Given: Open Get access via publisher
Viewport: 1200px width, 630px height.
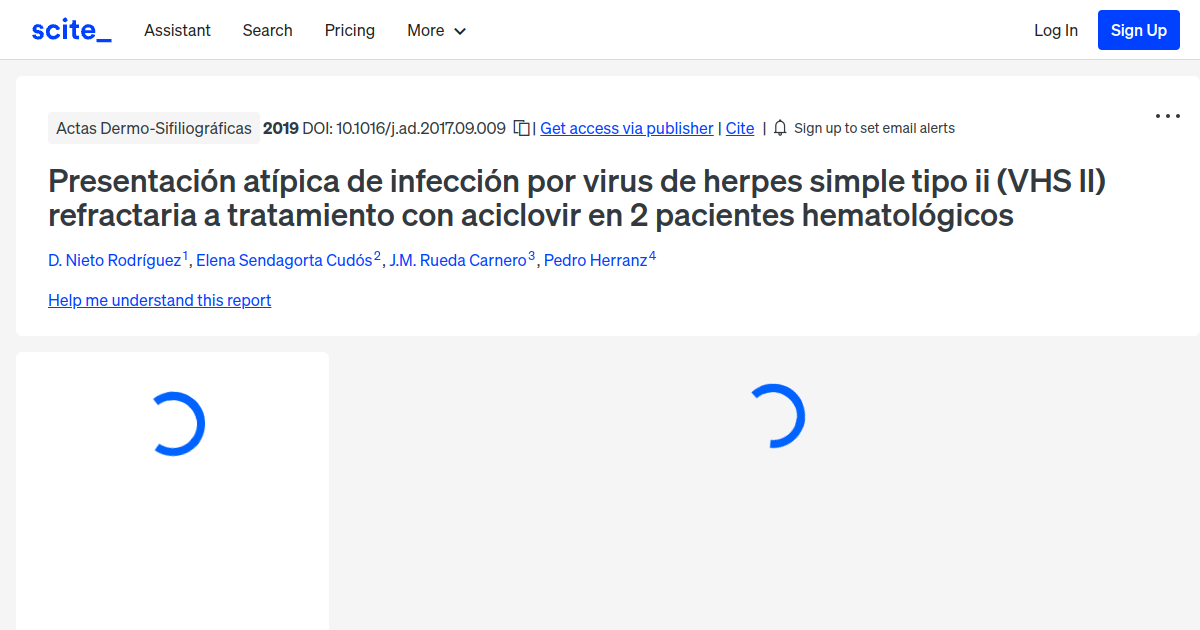Looking at the screenshot, I should click(626, 128).
